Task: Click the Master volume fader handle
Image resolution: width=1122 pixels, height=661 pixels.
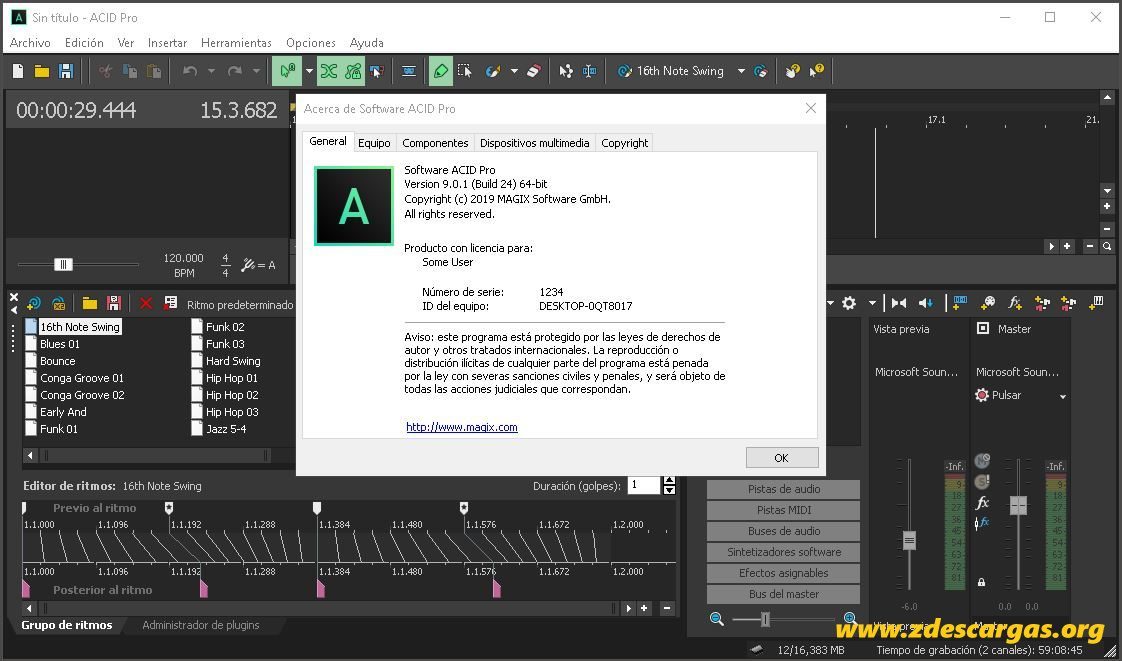Action: pyautogui.click(x=1018, y=505)
